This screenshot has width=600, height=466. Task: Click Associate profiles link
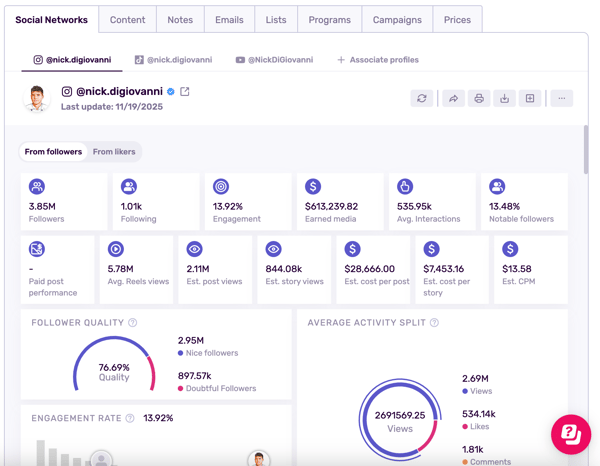pyautogui.click(x=377, y=60)
